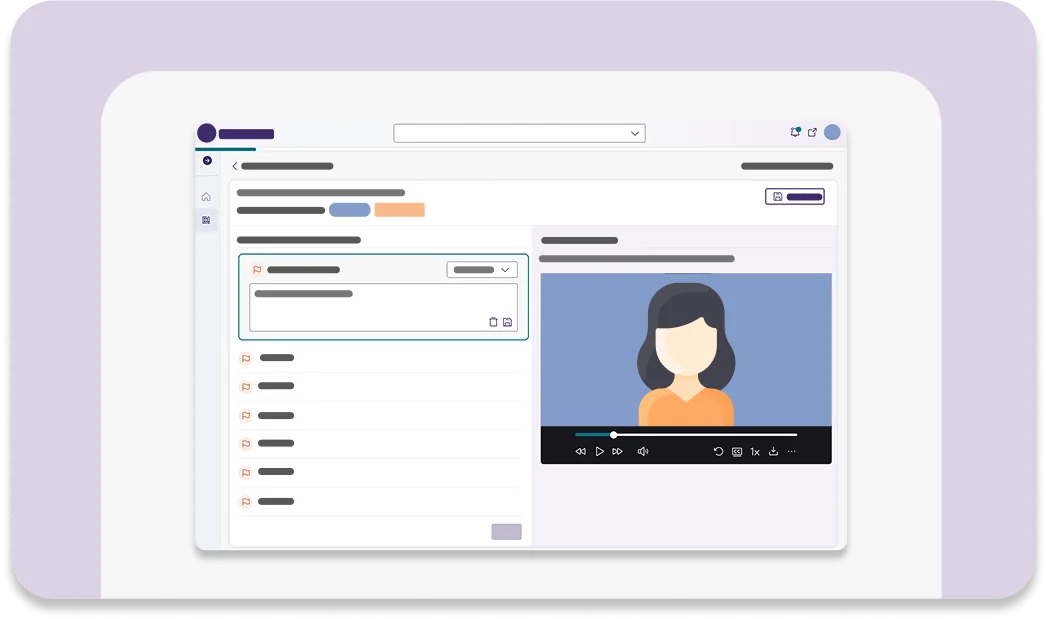This screenshot has height=619, width=1046.
Task: Click the video progress slider handle
Action: [613, 435]
